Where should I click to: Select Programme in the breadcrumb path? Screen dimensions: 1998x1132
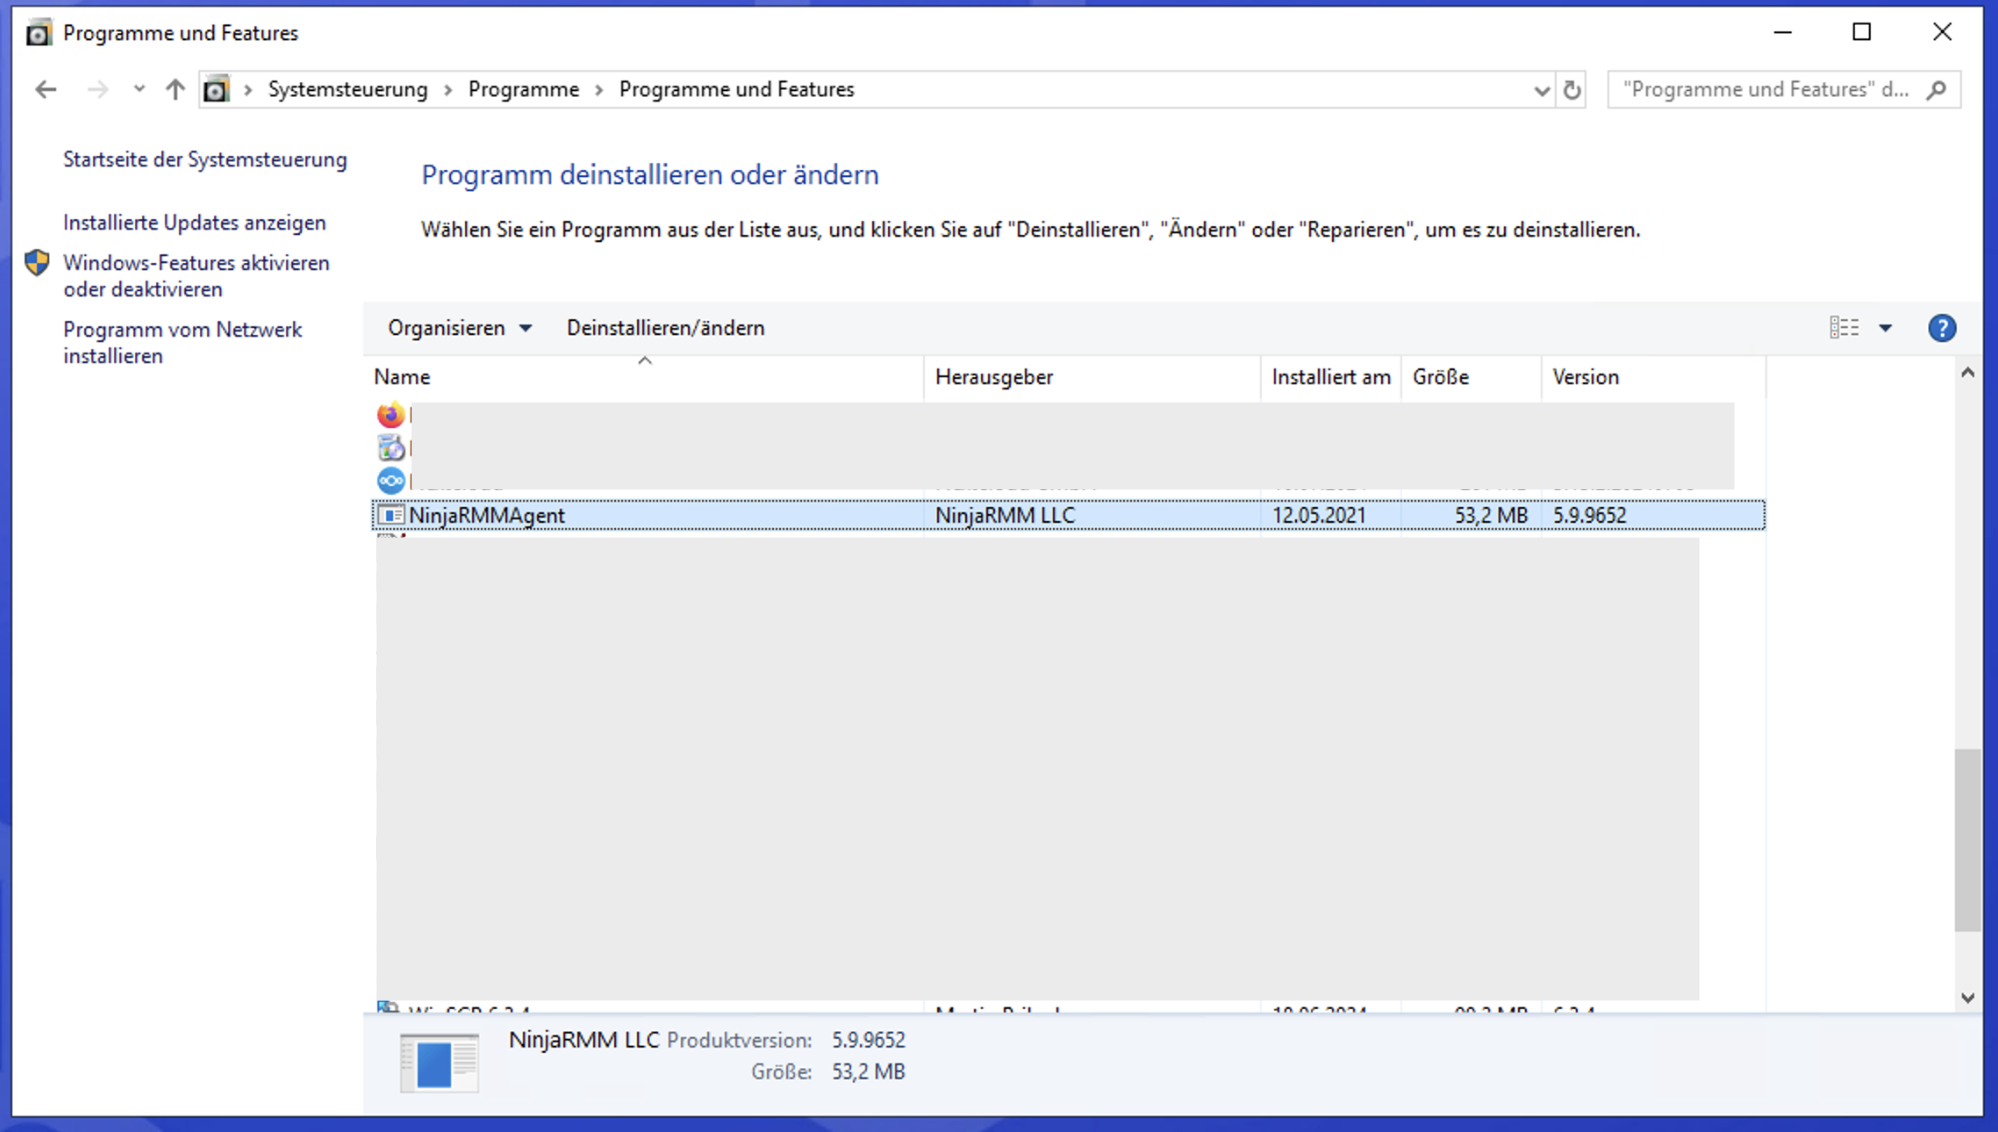523,90
